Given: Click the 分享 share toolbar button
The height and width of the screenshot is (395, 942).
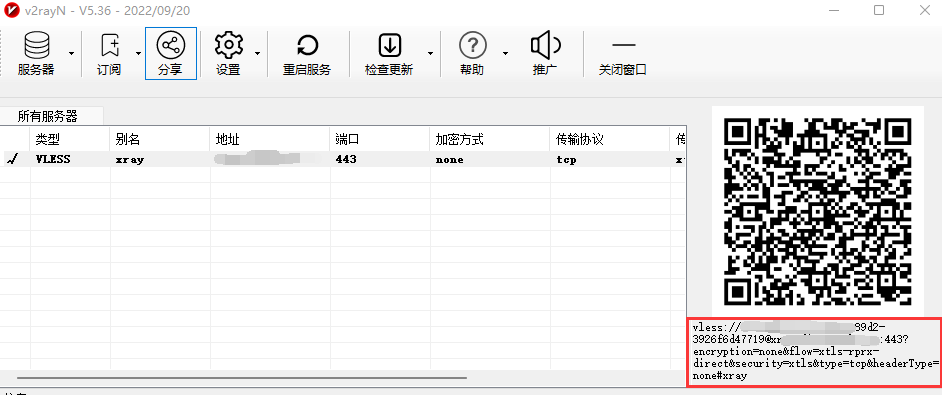Looking at the screenshot, I should (171, 54).
